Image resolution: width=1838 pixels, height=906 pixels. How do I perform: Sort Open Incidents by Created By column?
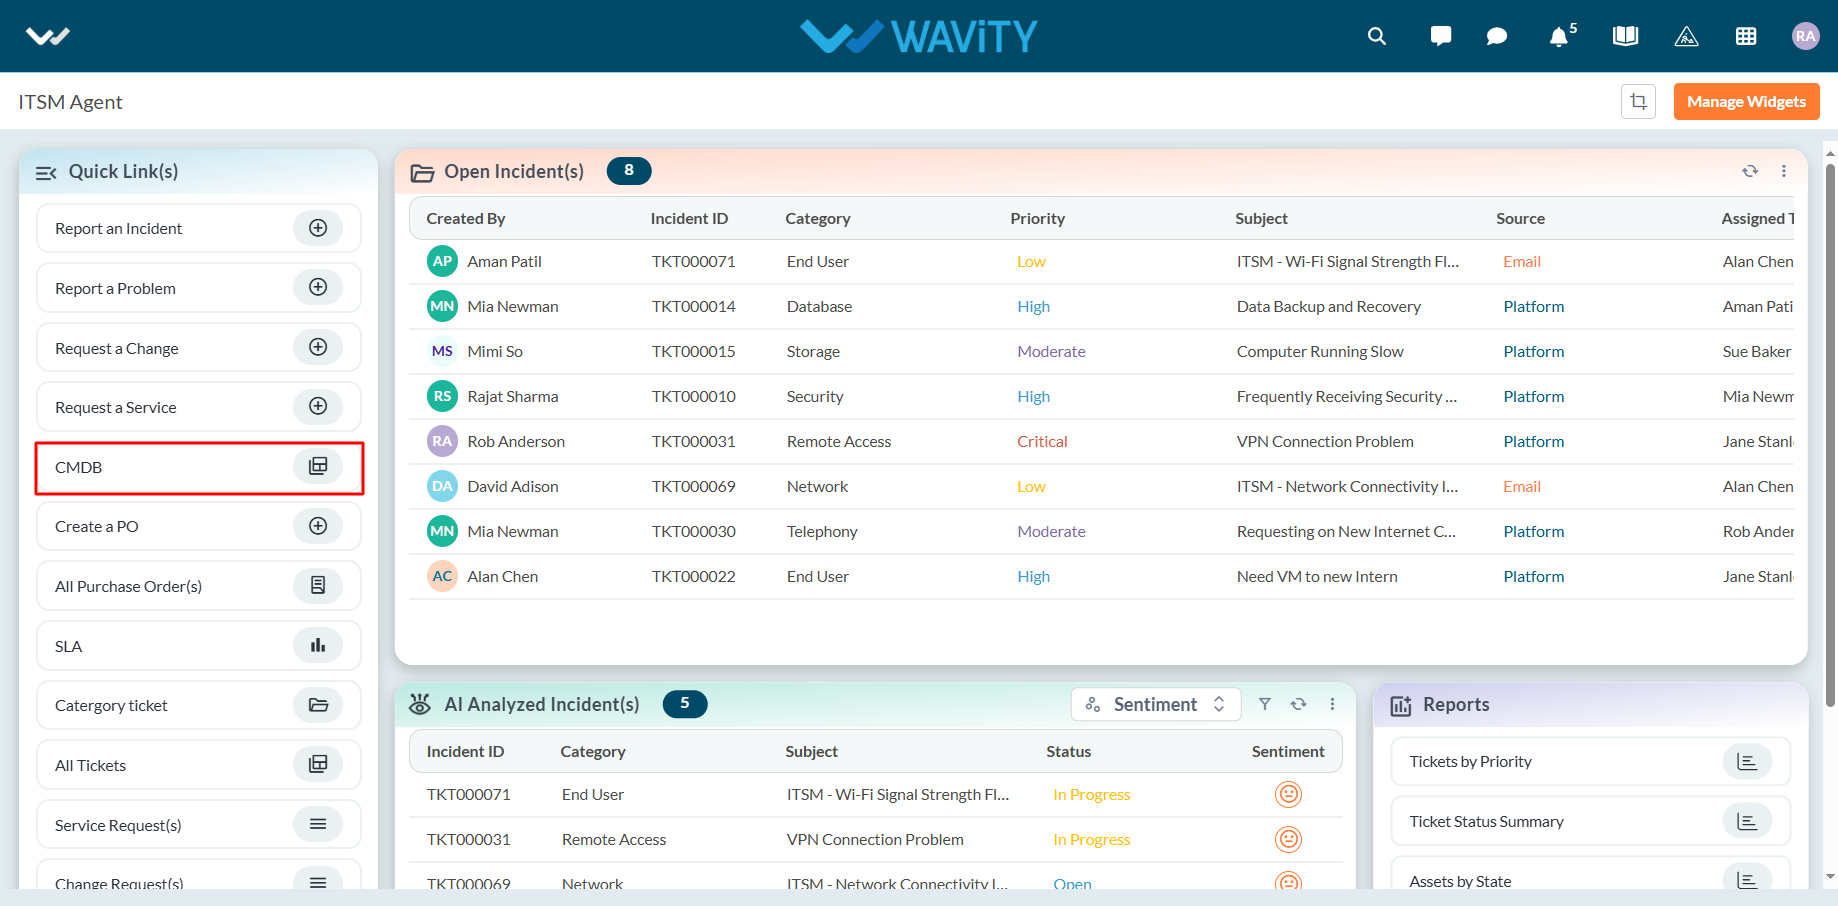466,218
